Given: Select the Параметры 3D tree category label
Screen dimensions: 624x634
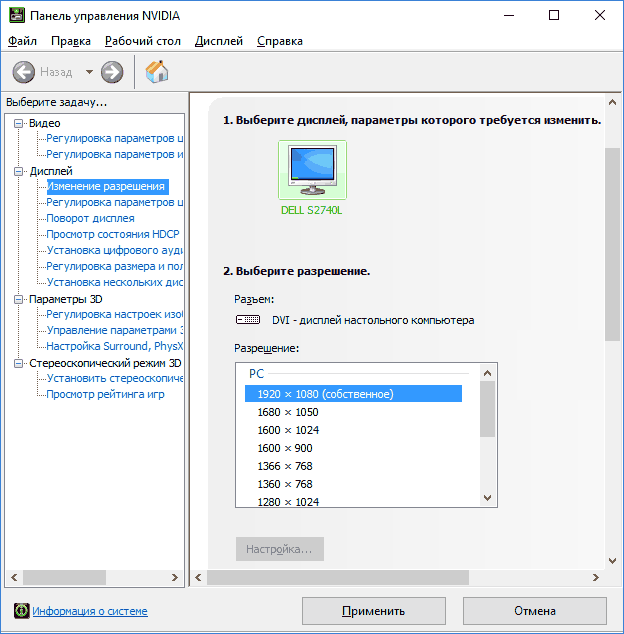Looking at the screenshot, I should [66, 299].
